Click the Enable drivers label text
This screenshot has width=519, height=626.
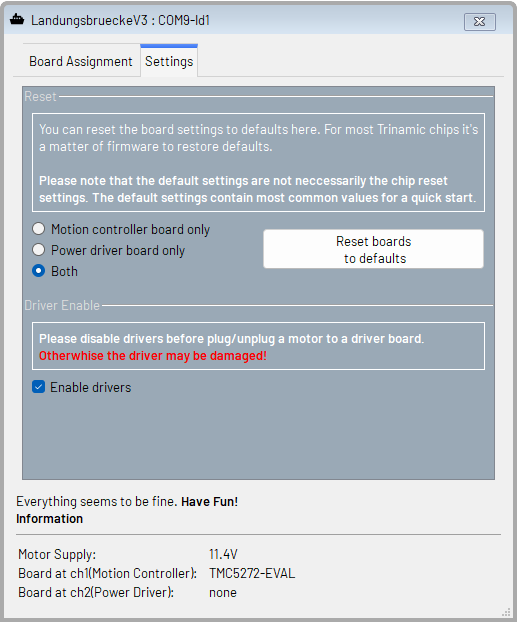tap(91, 387)
